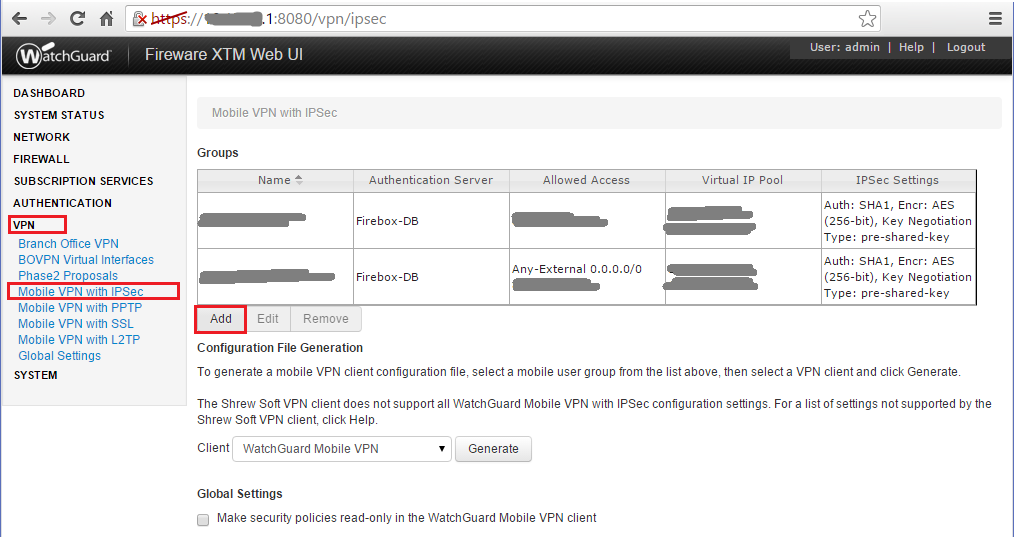Screen dimensions: 1014x537
Task: Sort by IPSec Settings column header
Action: [x=898, y=181]
